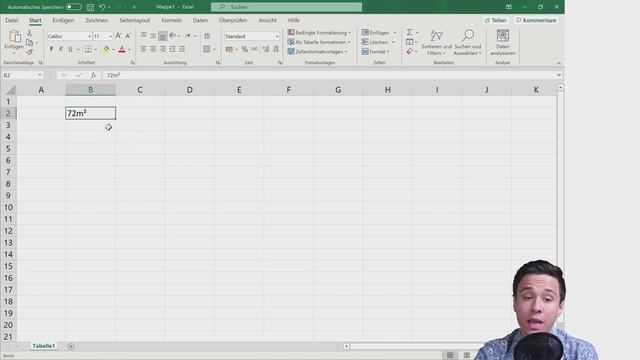Image resolution: width=640 pixels, height=360 pixels.
Task: Toggle italic formatting (K)
Action: point(61,49)
